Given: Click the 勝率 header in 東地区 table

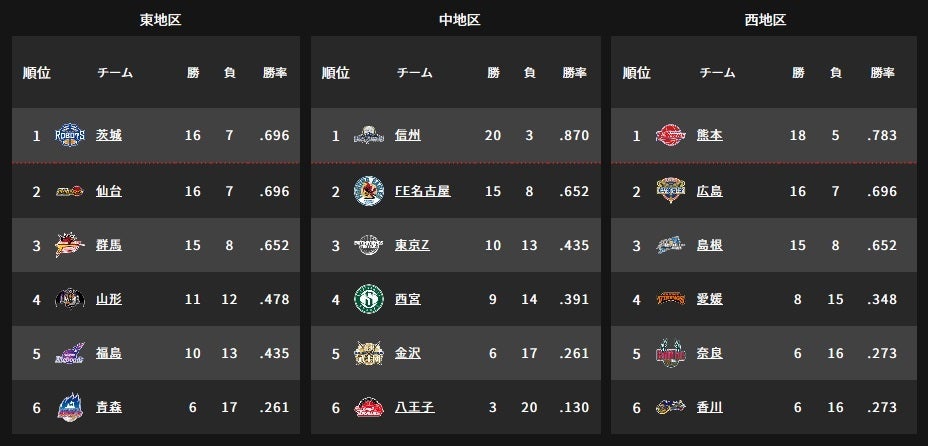Looking at the screenshot, I should tap(275, 73).
